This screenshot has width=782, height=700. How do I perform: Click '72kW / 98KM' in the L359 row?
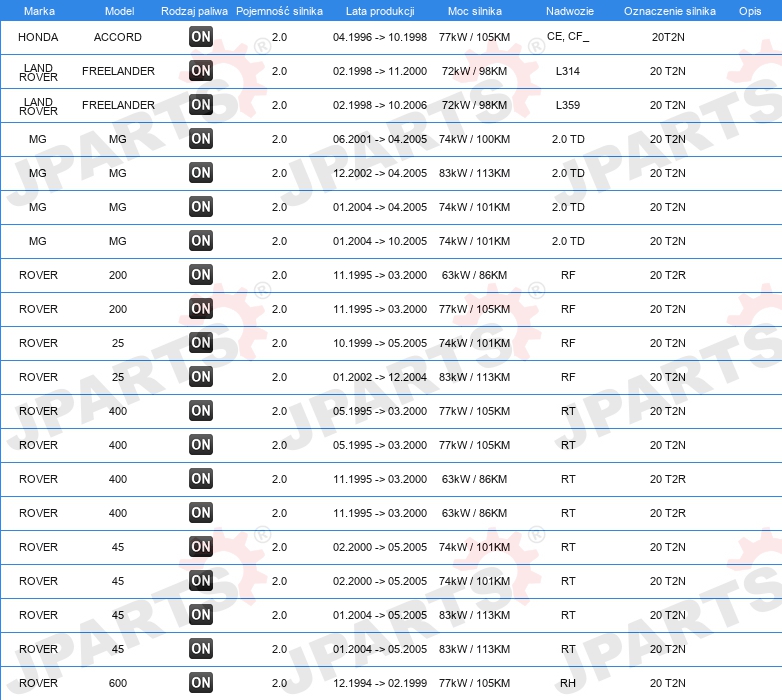pyautogui.click(x=474, y=105)
